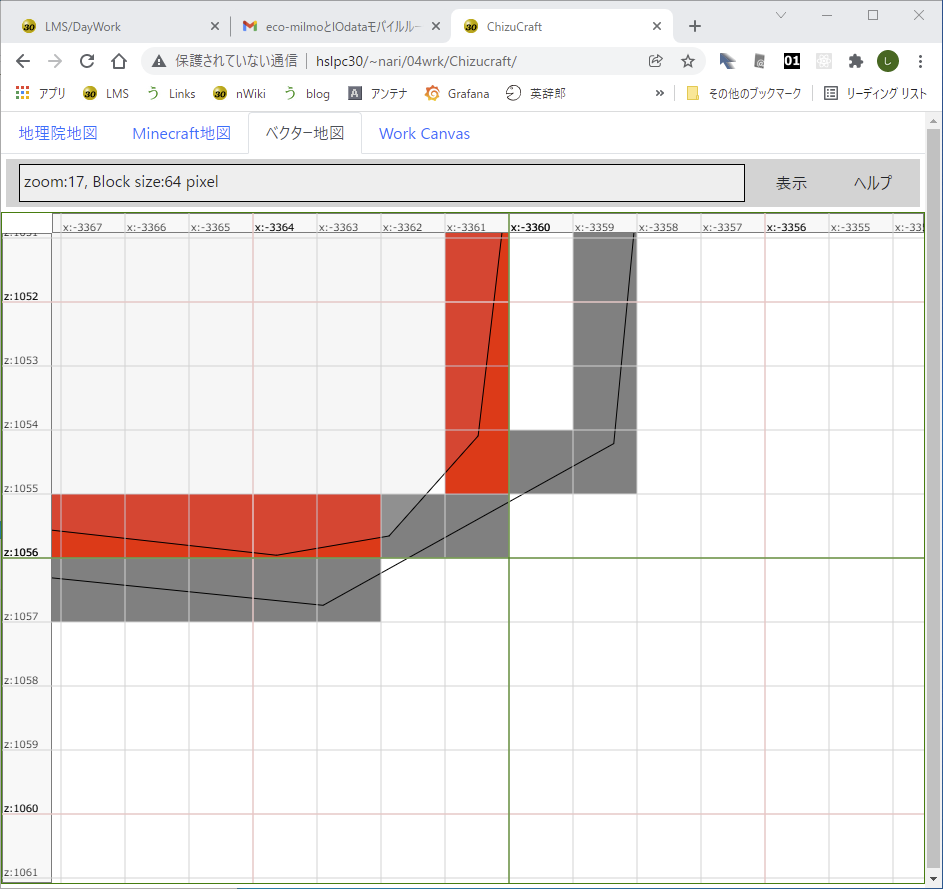Viewport: 943px width, 889px height.
Task: Switch to the 地理院地図 tab
Action: pos(58,133)
